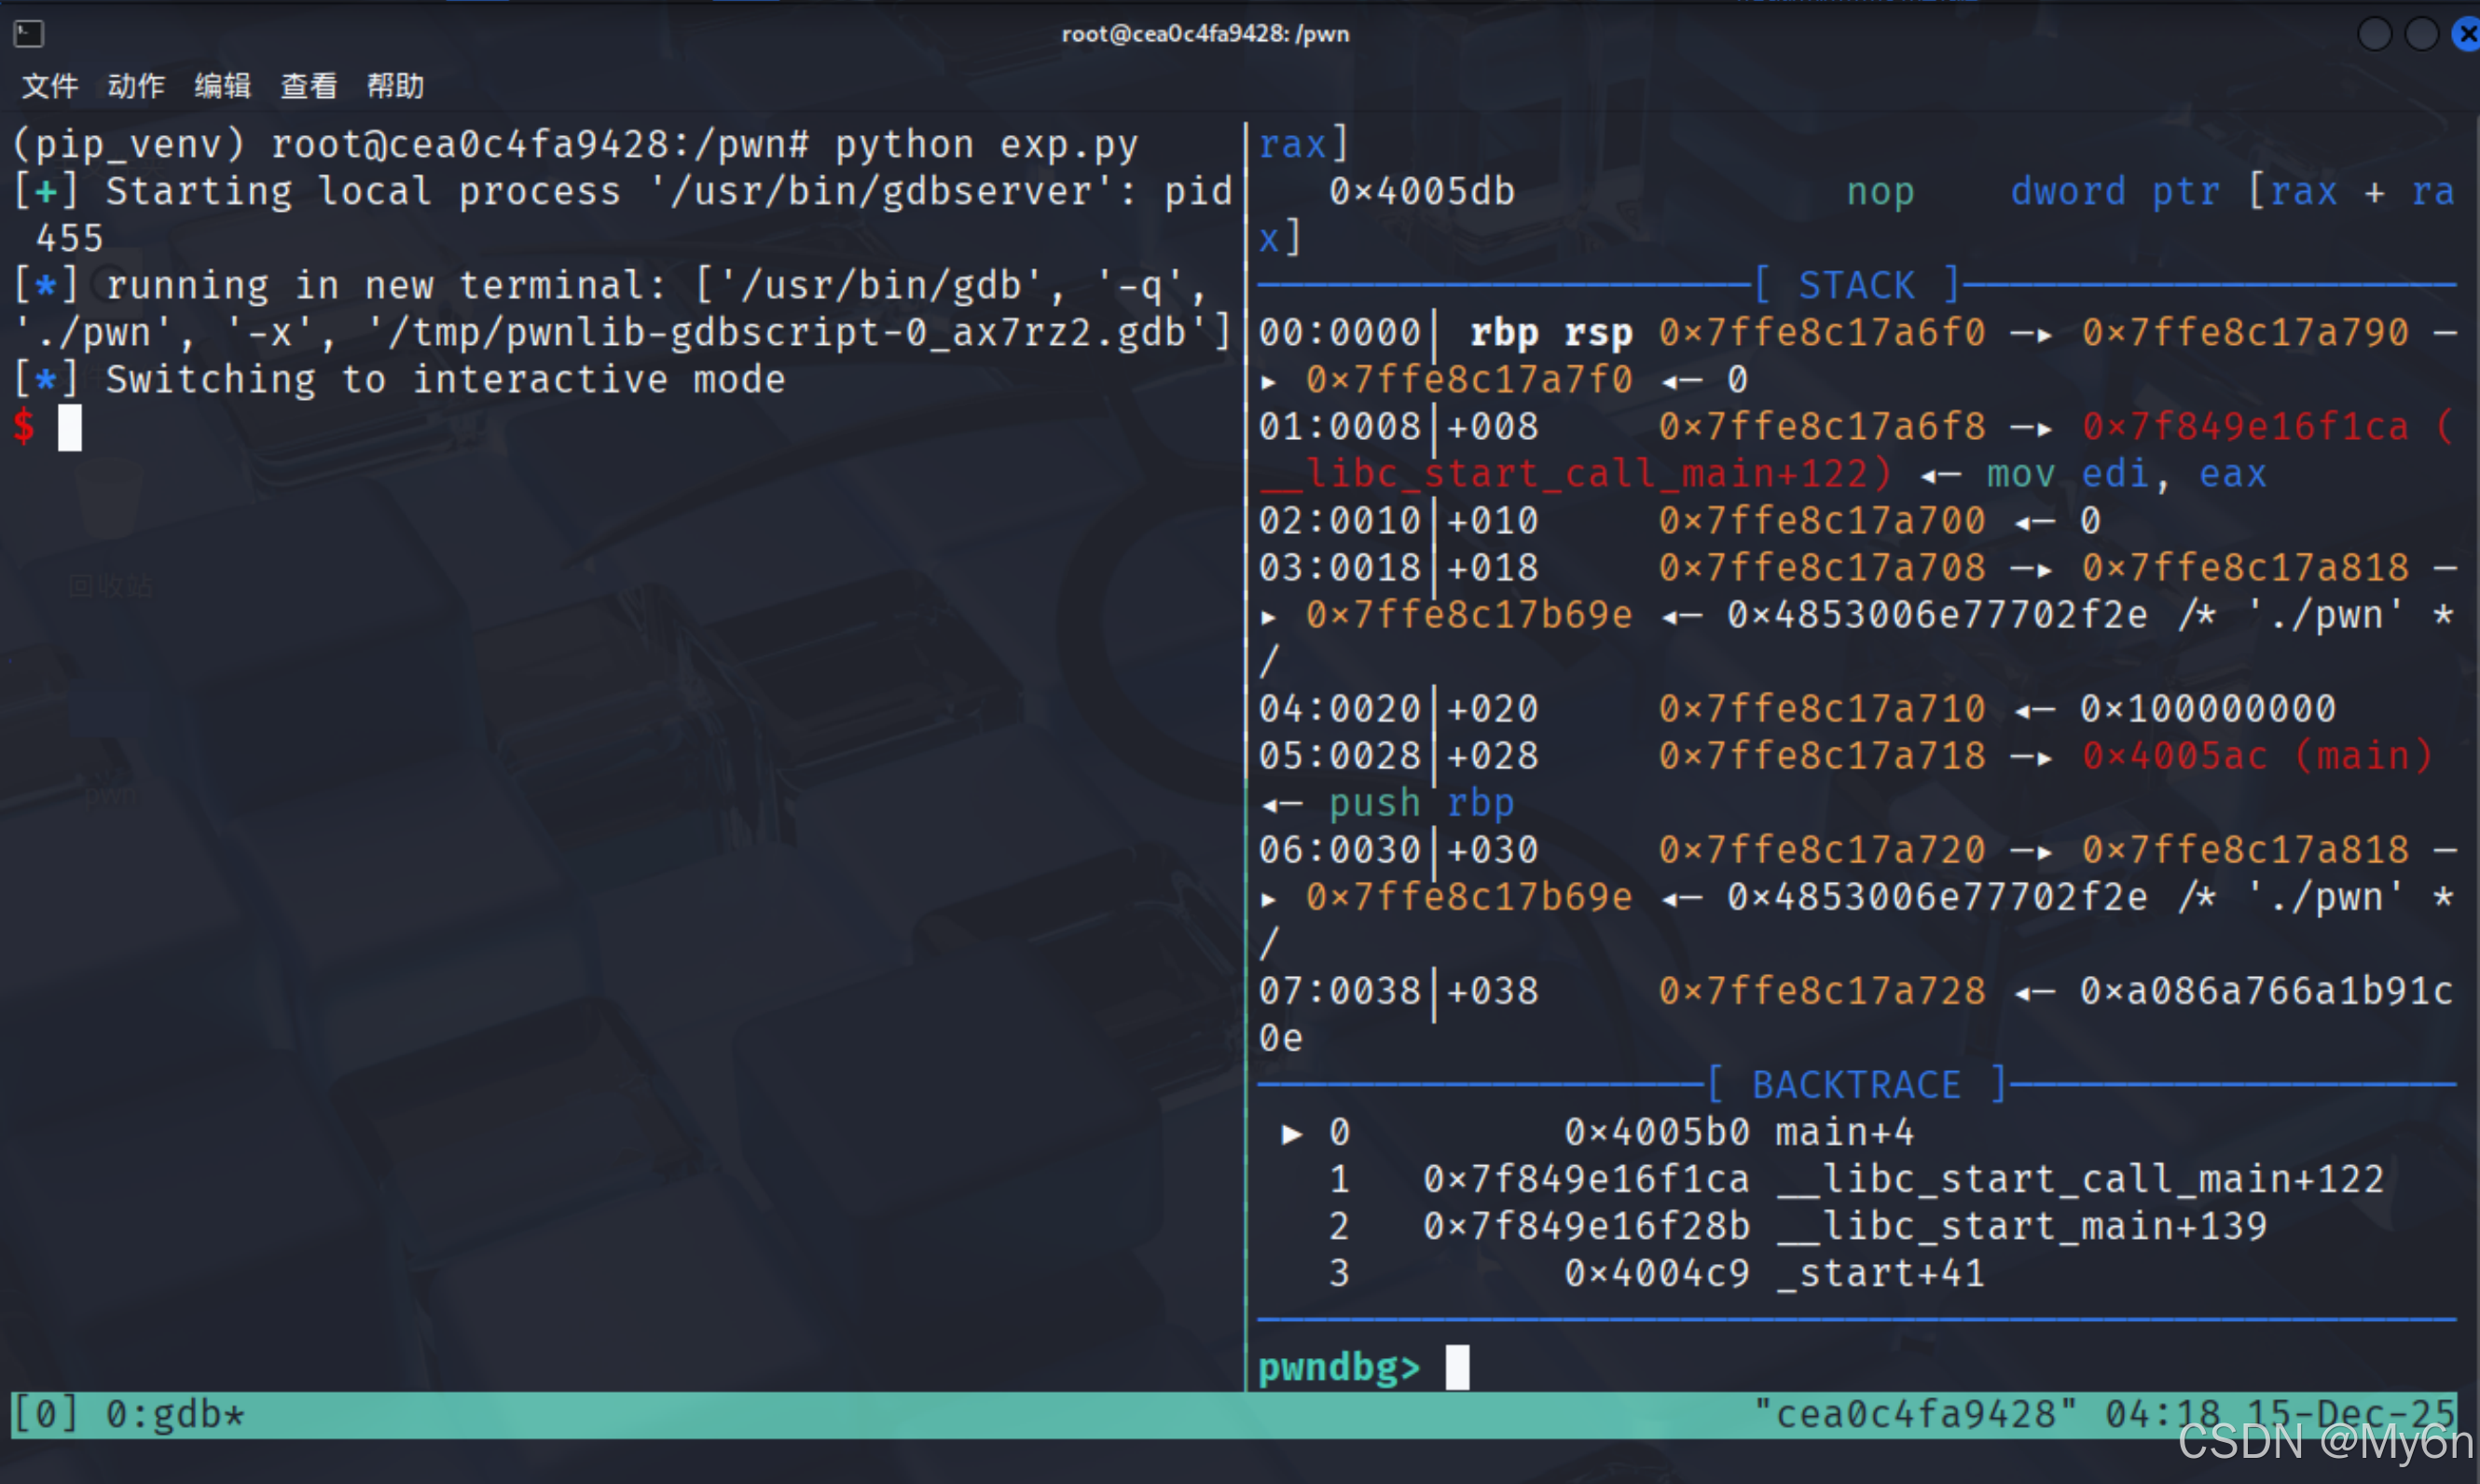Open the 查看 menu
This screenshot has width=2480, height=1484.
tap(308, 86)
